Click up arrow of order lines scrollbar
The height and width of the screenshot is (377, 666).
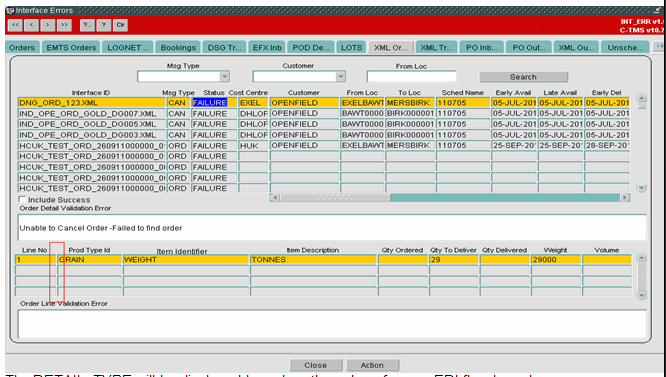642,258
